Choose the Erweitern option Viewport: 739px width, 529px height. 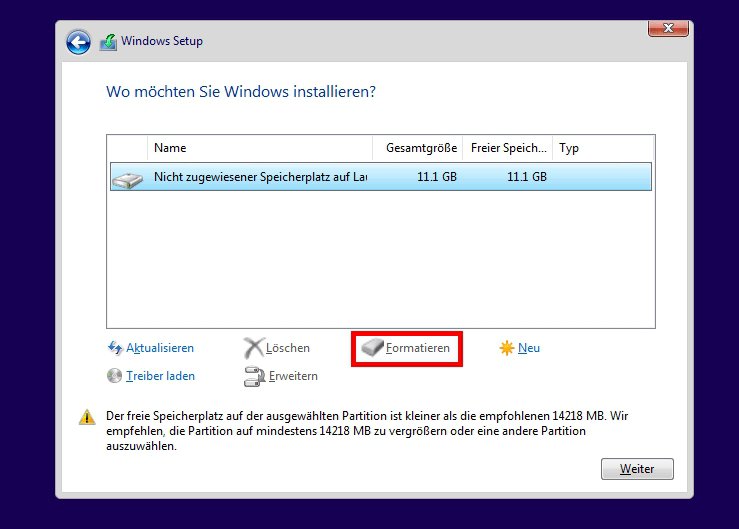click(293, 376)
